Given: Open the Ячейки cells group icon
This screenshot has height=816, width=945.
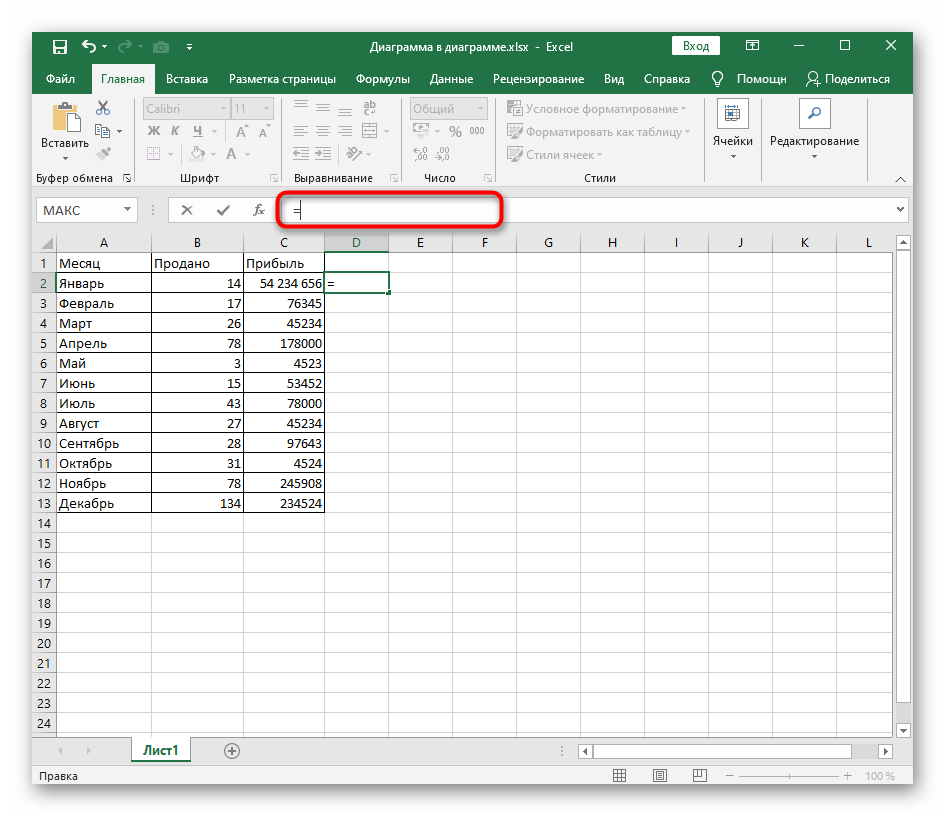Looking at the screenshot, I should (x=732, y=115).
